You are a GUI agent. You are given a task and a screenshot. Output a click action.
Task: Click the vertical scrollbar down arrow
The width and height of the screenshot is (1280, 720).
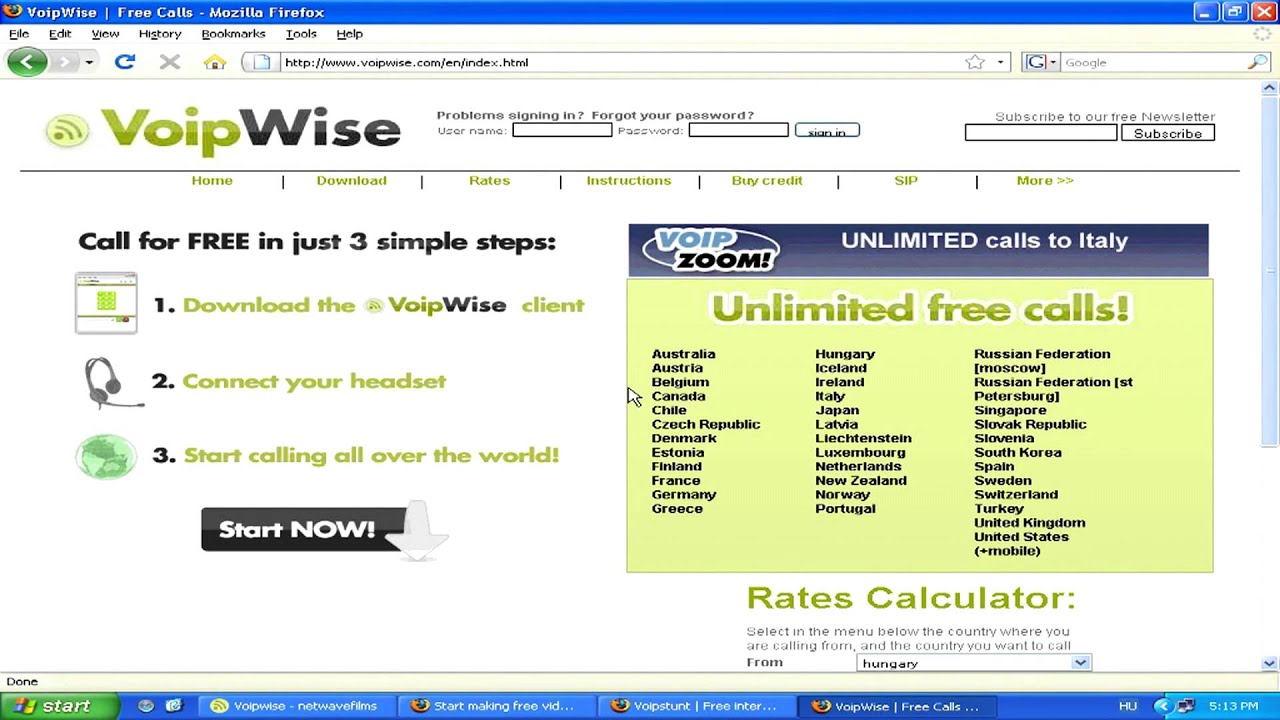coord(1269,664)
